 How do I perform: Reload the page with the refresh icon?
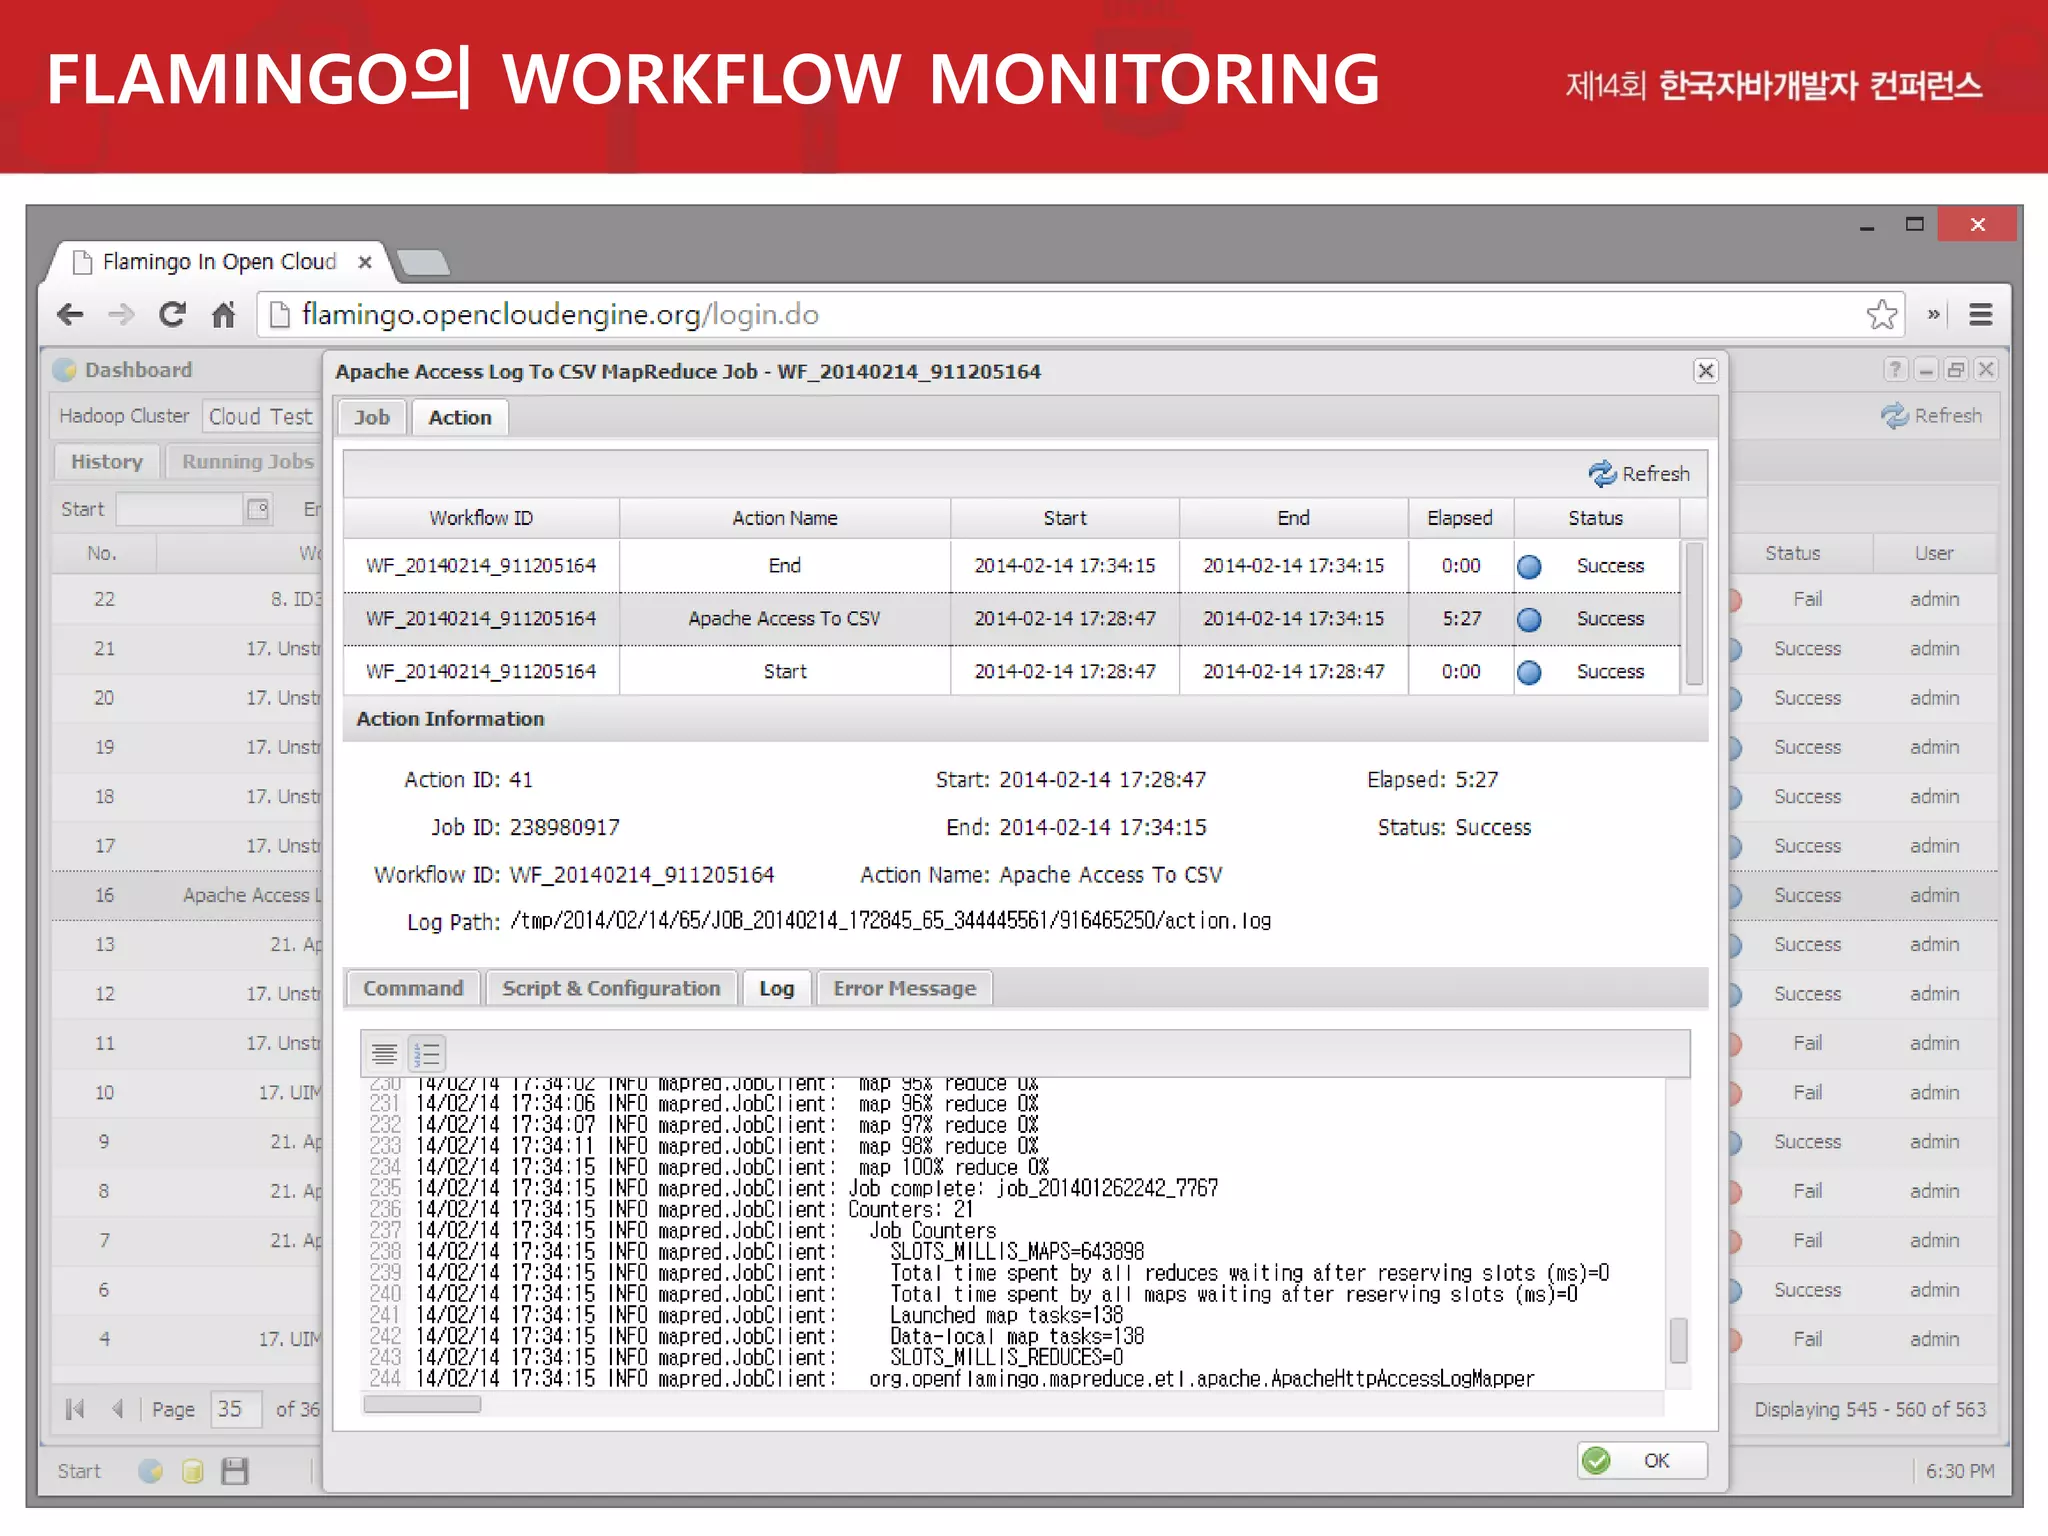172,315
